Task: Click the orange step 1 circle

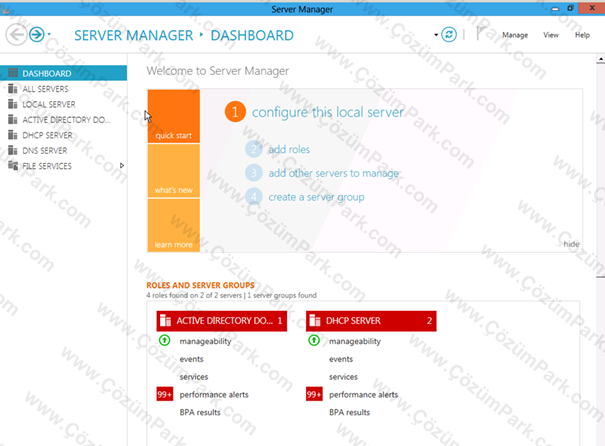Action: (235, 112)
